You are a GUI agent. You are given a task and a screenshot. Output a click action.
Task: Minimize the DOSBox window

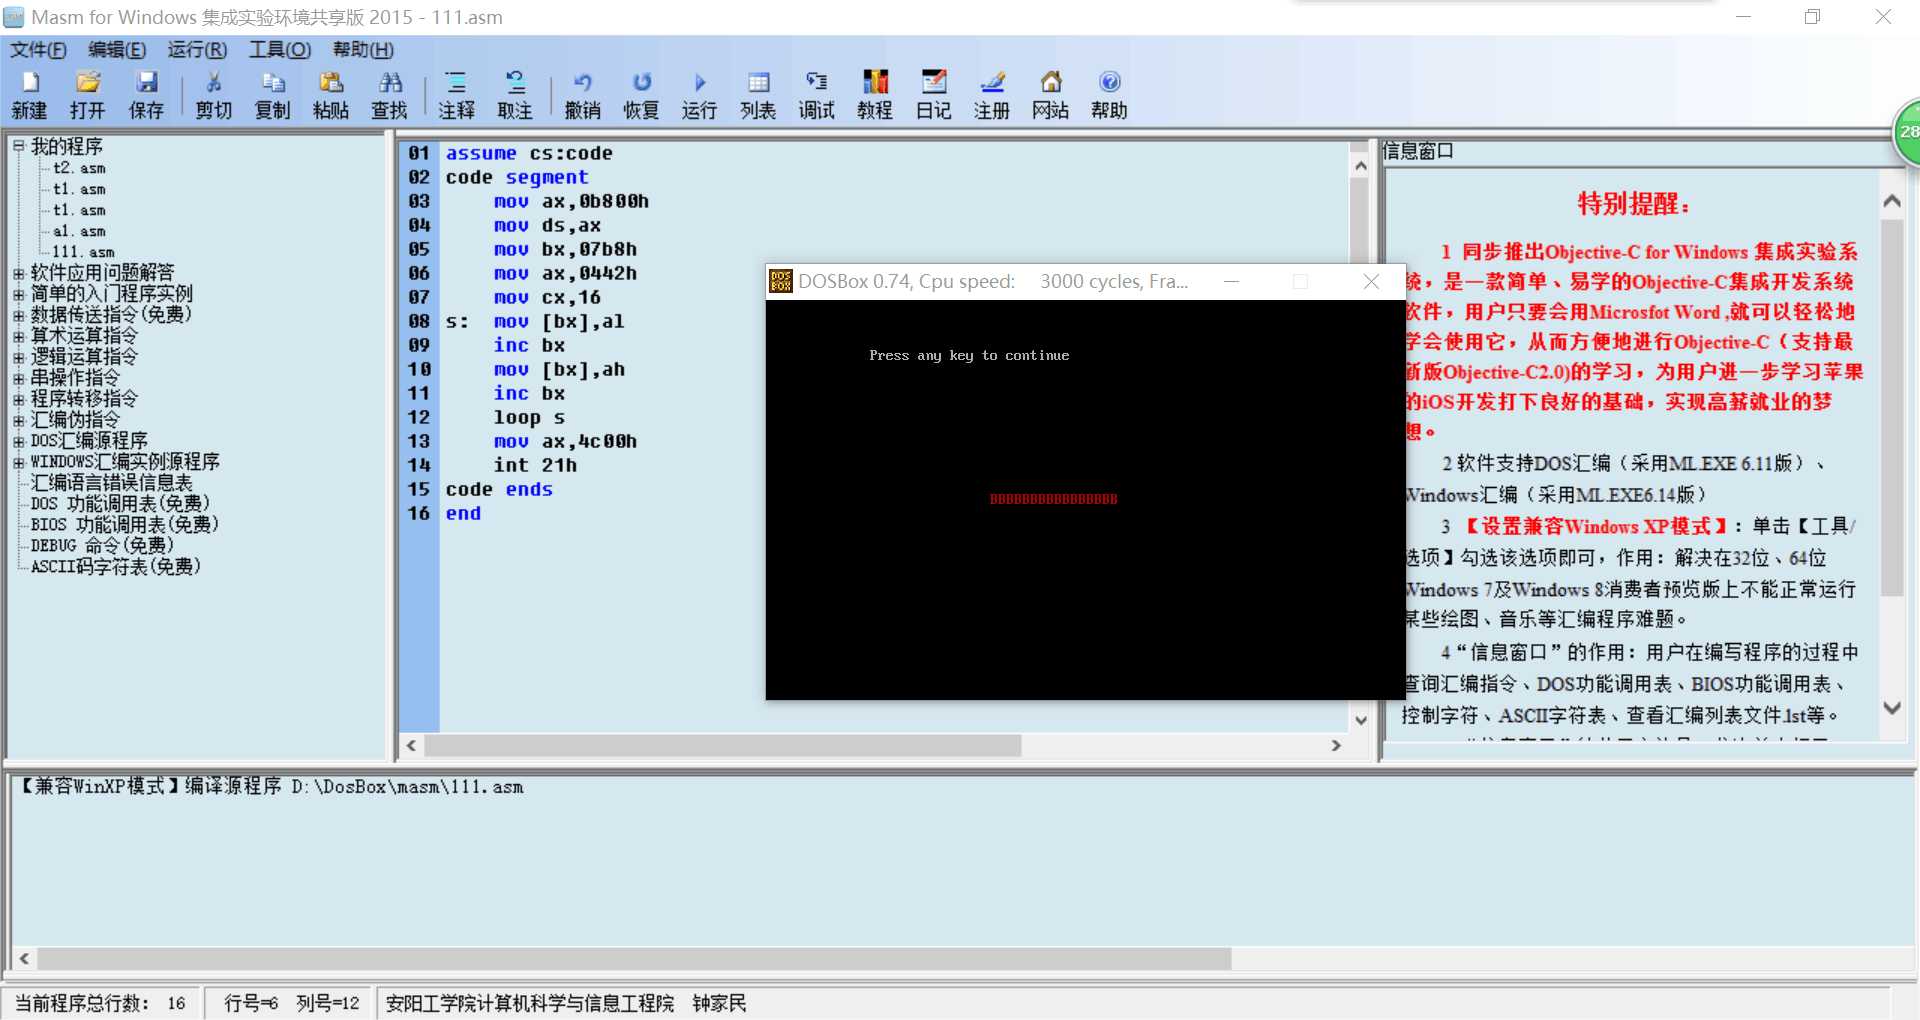click(x=1232, y=282)
